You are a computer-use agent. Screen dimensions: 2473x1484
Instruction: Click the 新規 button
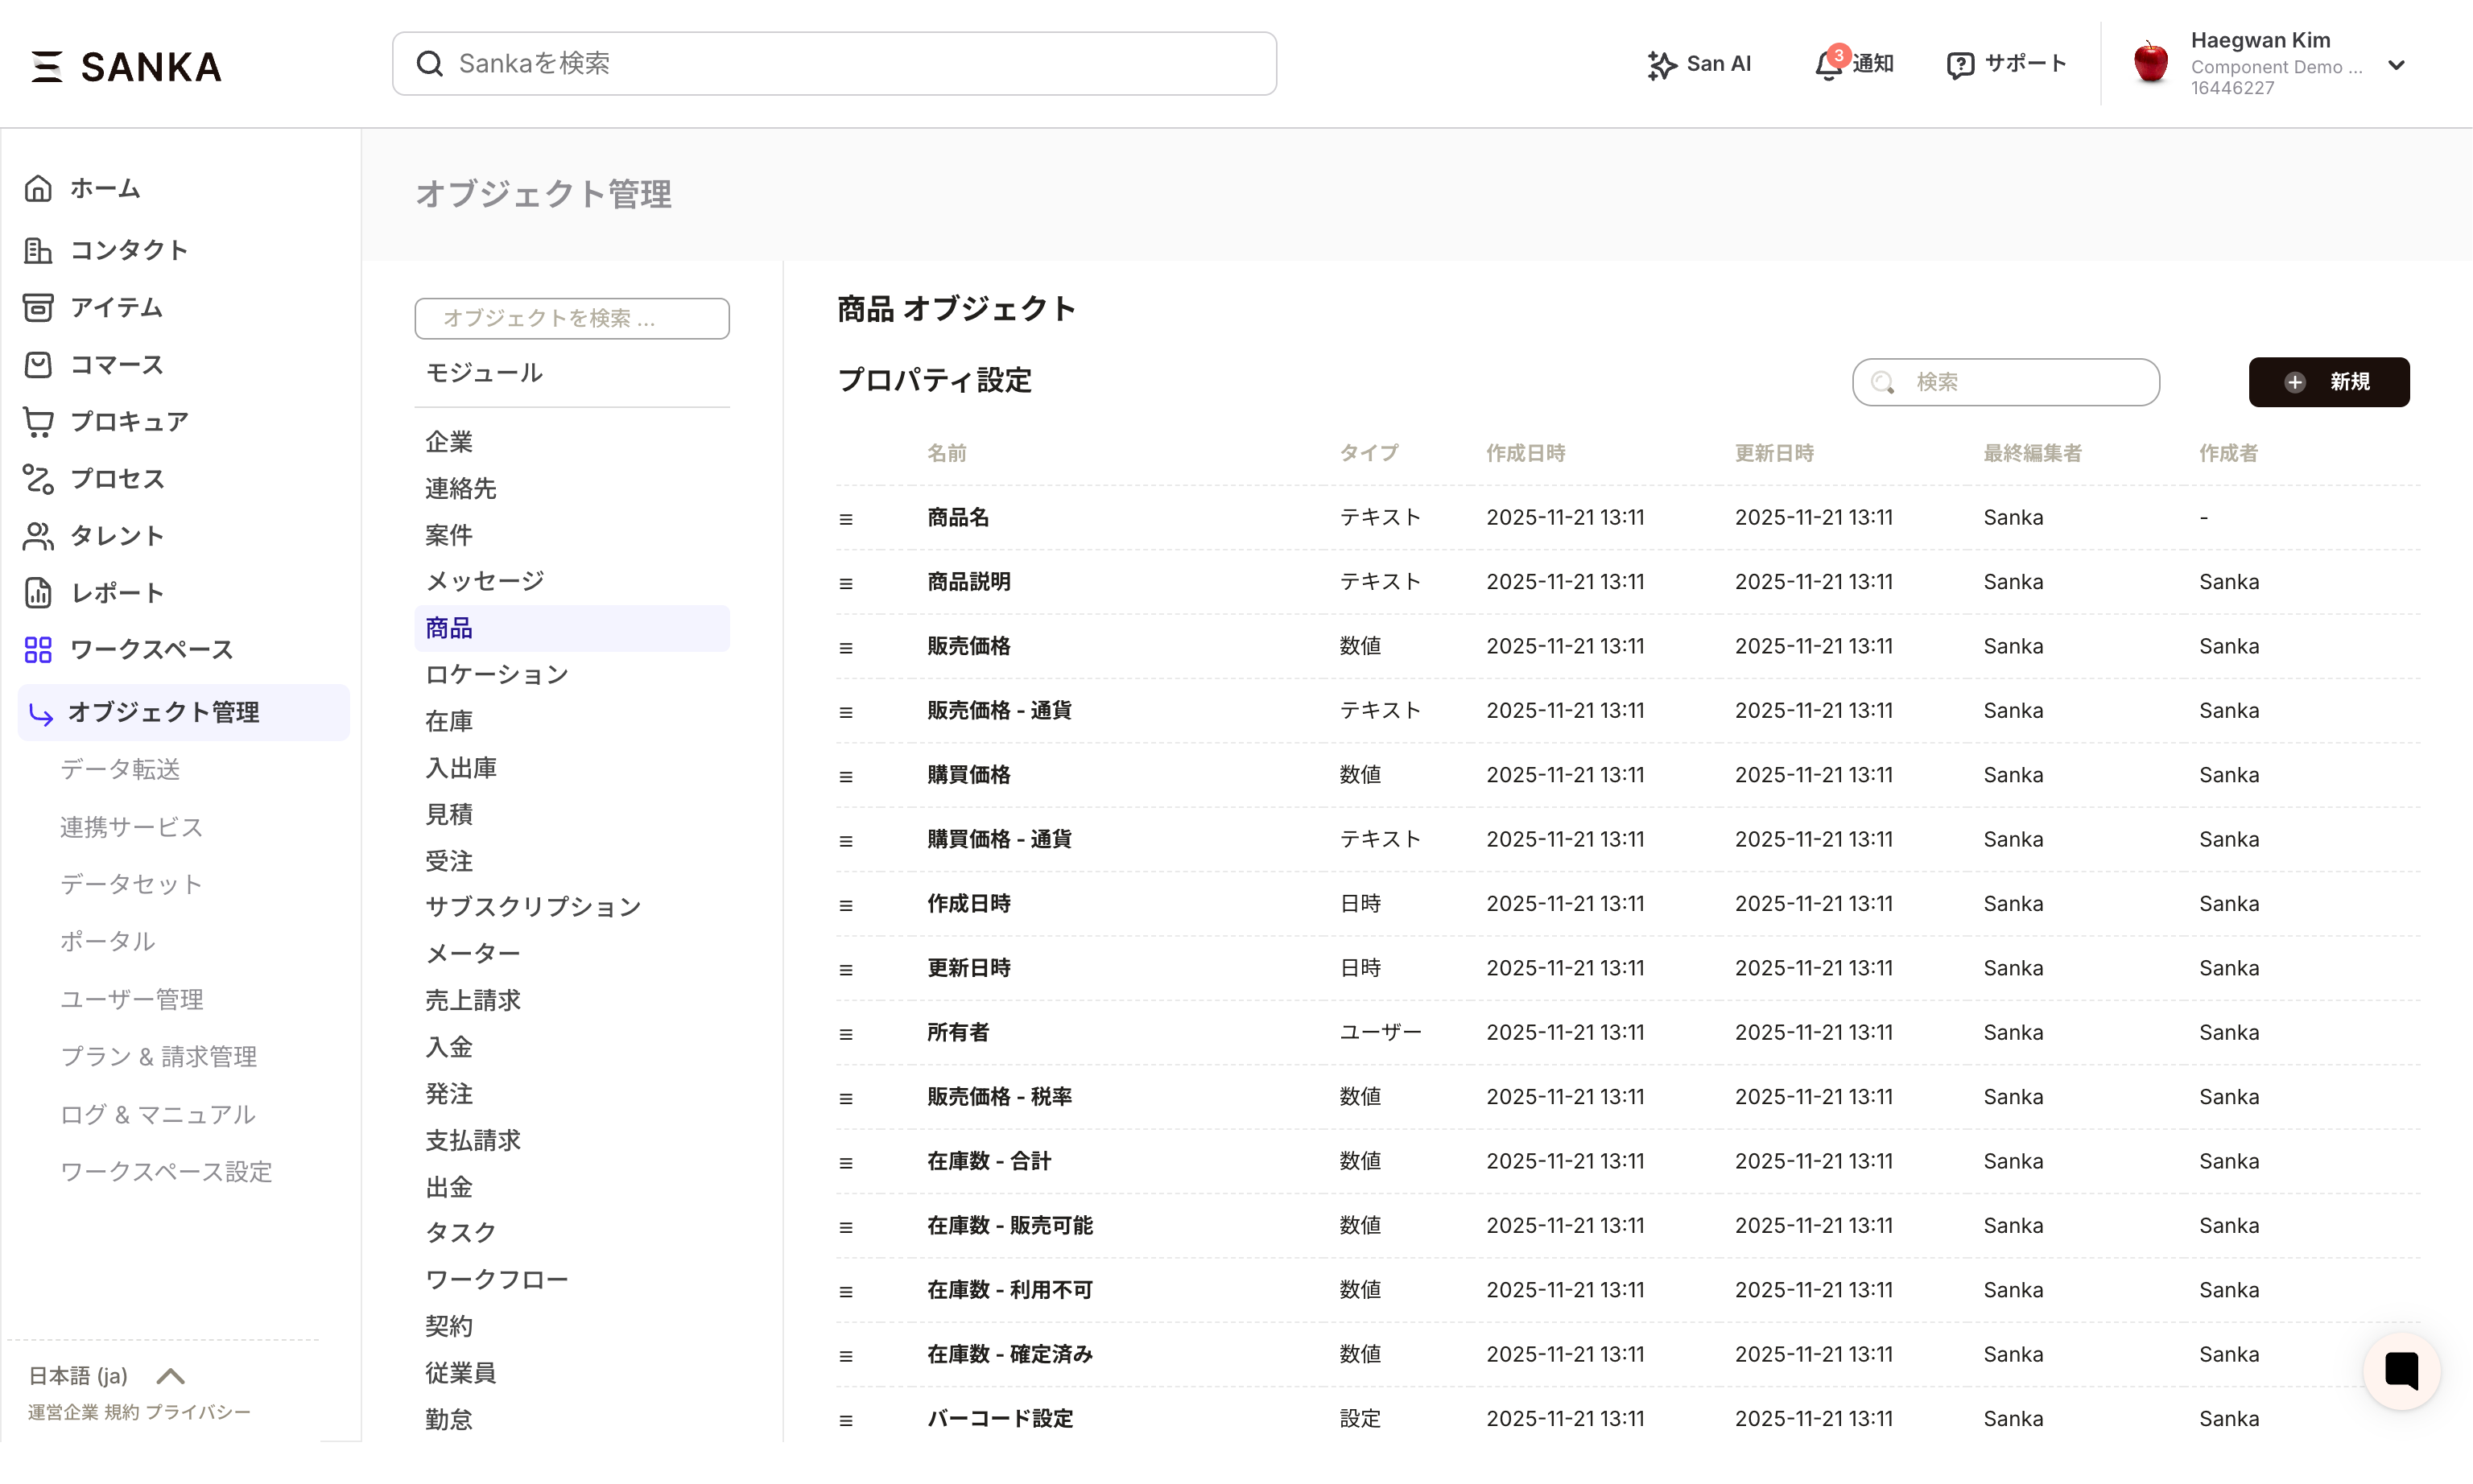[x=2329, y=381]
